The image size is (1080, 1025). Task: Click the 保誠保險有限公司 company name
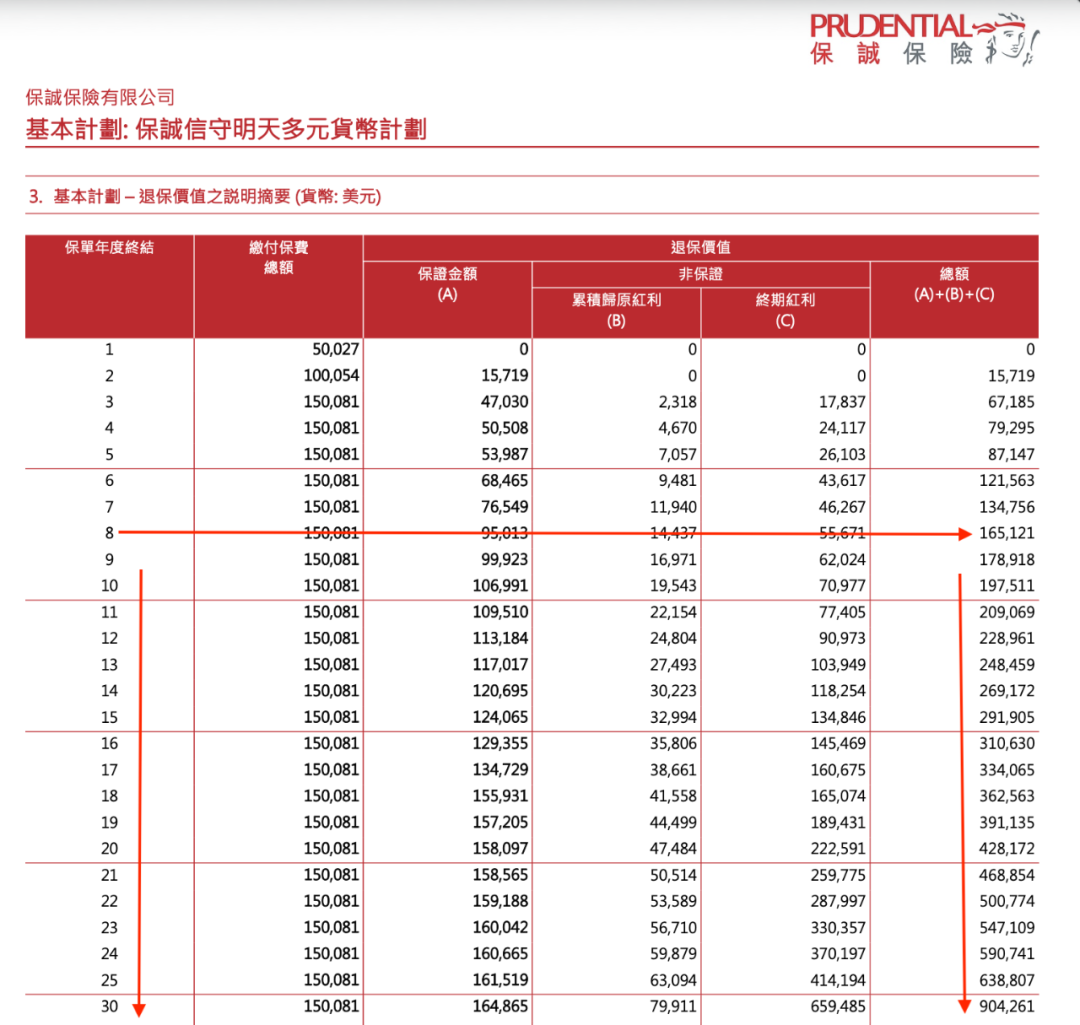pos(100,97)
